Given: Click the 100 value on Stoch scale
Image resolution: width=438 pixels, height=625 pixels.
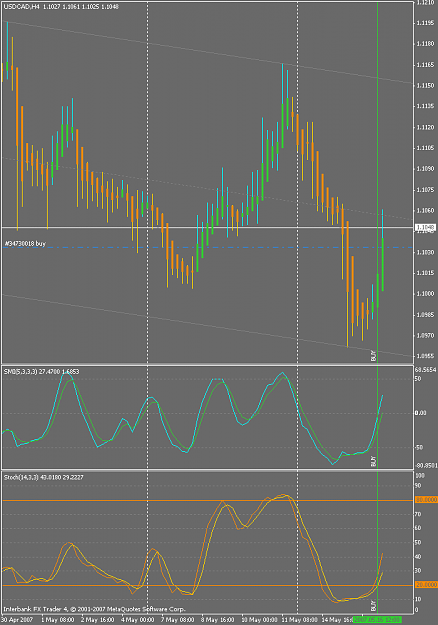Looking at the screenshot, I should tap(420, 476).
